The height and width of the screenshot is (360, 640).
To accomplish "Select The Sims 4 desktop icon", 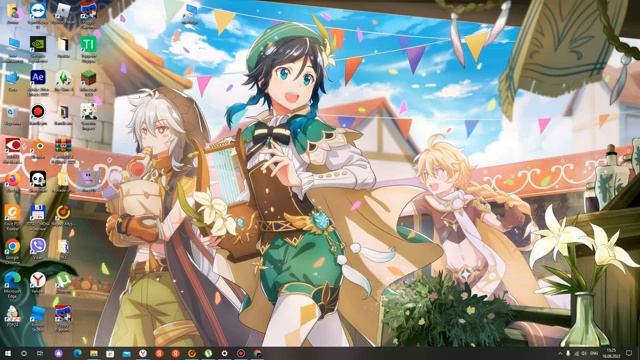I will coord(63,78).
